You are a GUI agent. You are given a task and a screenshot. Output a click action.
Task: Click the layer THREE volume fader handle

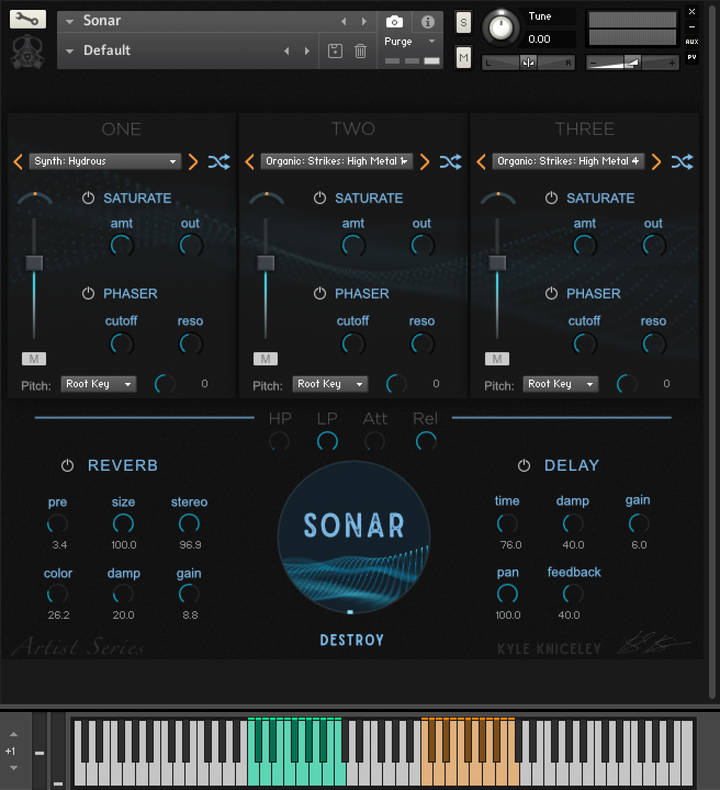[497, 262]
